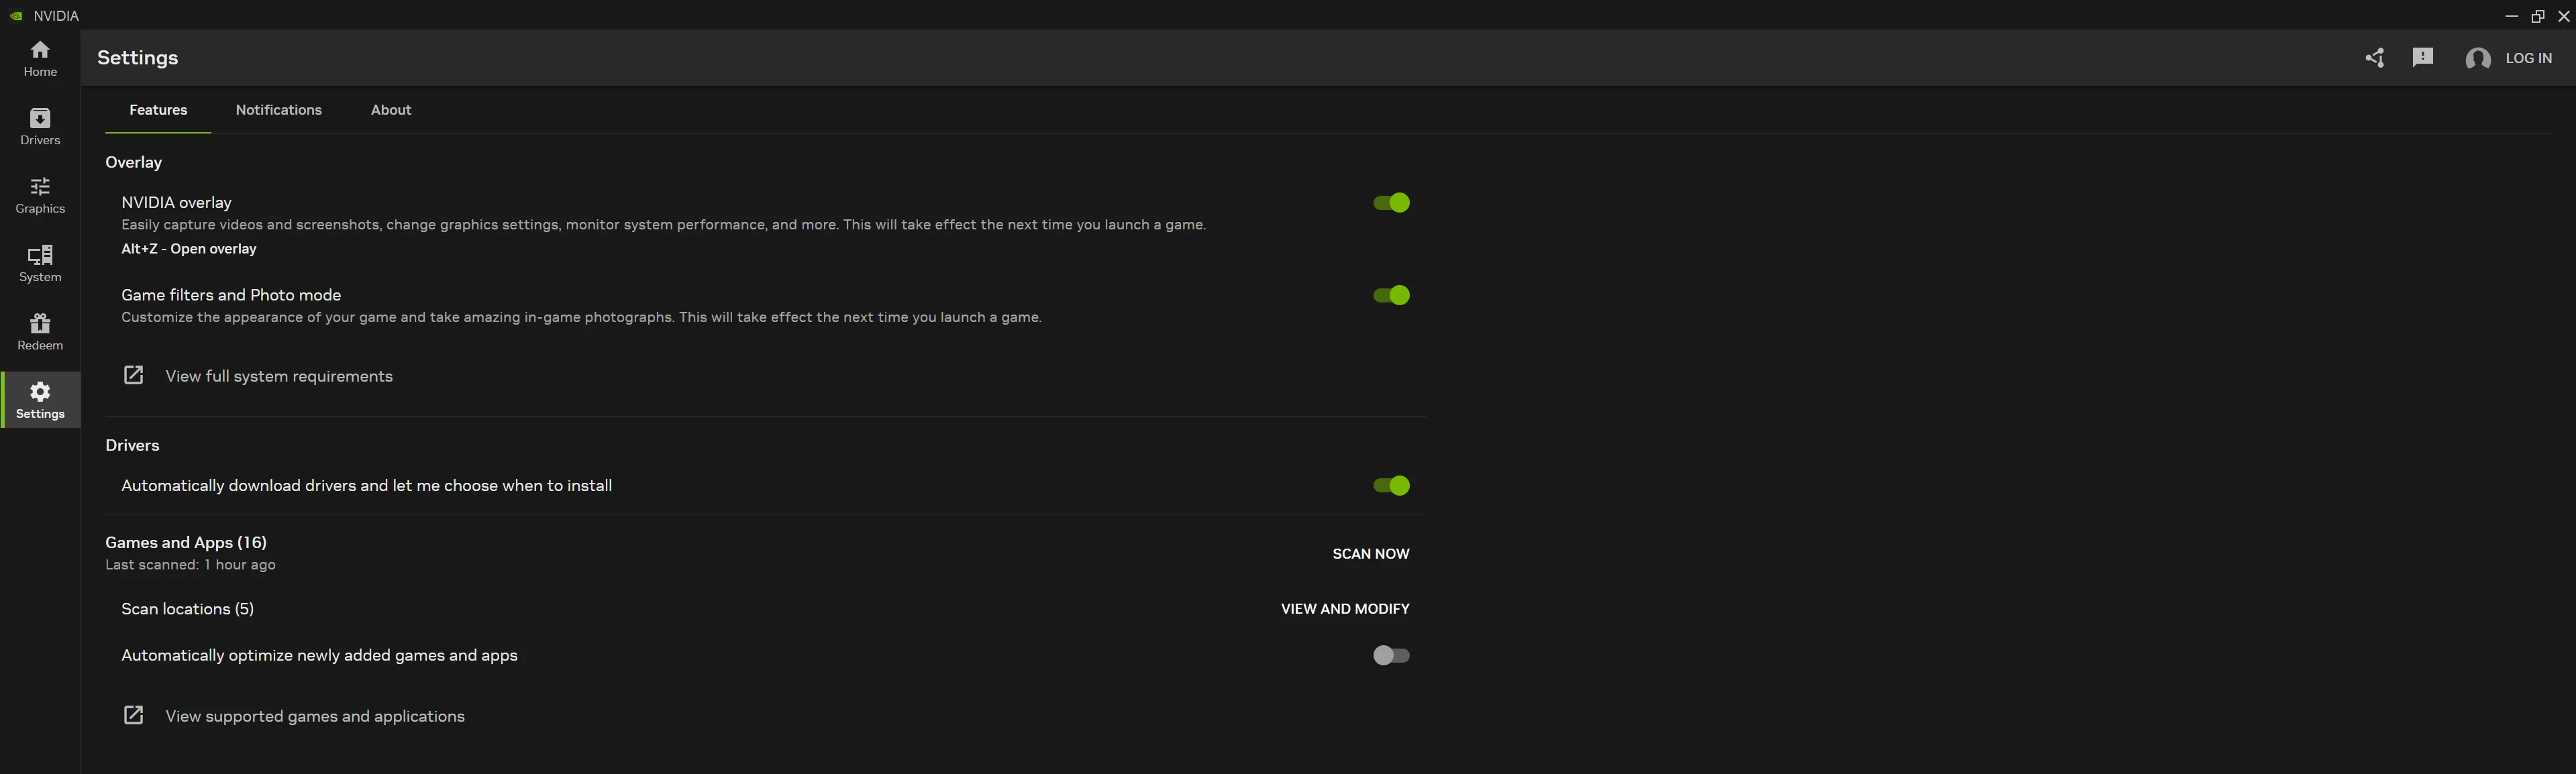
Task: Click the Settings gear in sidebar
Action: tap(40, 400)
